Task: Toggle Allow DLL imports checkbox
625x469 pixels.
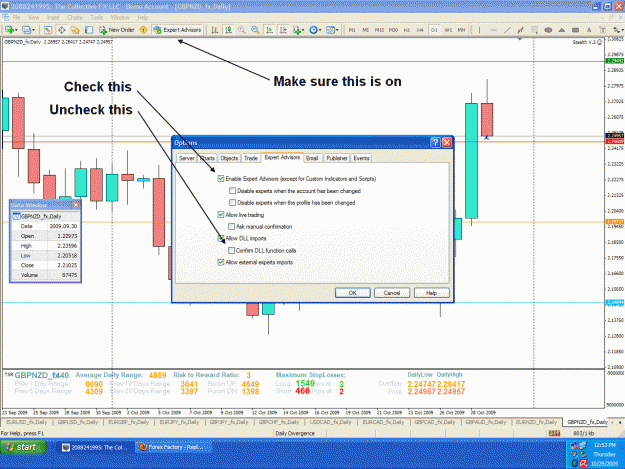Action: pos(221,238)
